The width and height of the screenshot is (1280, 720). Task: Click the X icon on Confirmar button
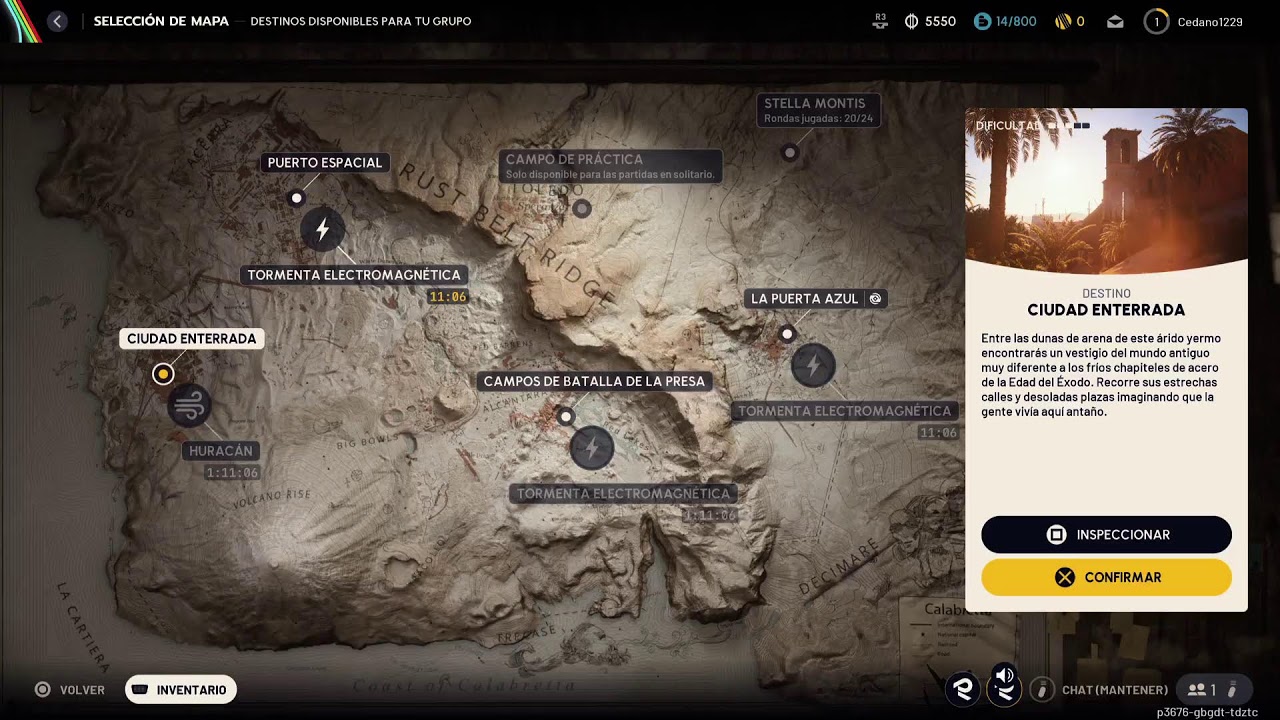[x=1065, y=577]
